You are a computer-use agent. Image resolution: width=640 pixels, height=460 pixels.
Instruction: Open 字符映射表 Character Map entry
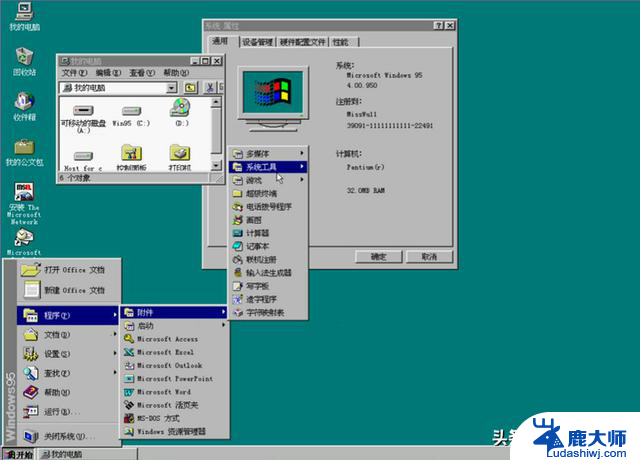[268, 313]
